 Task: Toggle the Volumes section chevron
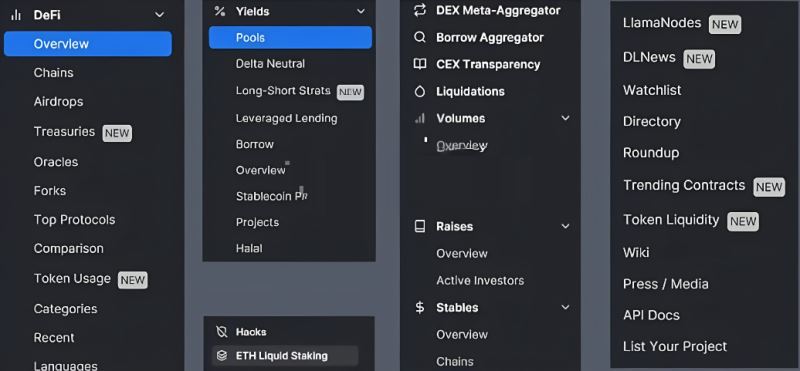tap(565, 118)
